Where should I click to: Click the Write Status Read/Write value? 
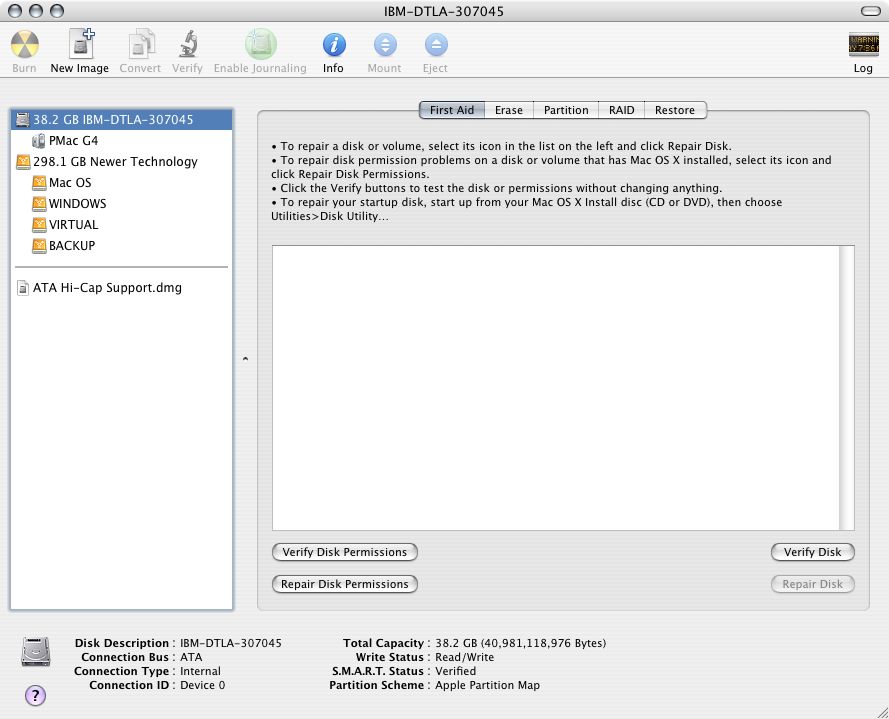(464, 657)
